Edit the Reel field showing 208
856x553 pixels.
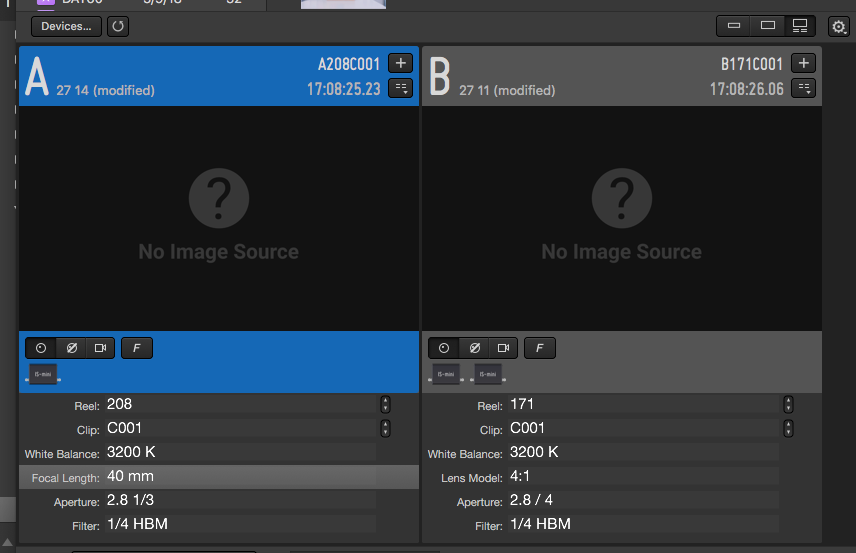click(x=240, y=405)
